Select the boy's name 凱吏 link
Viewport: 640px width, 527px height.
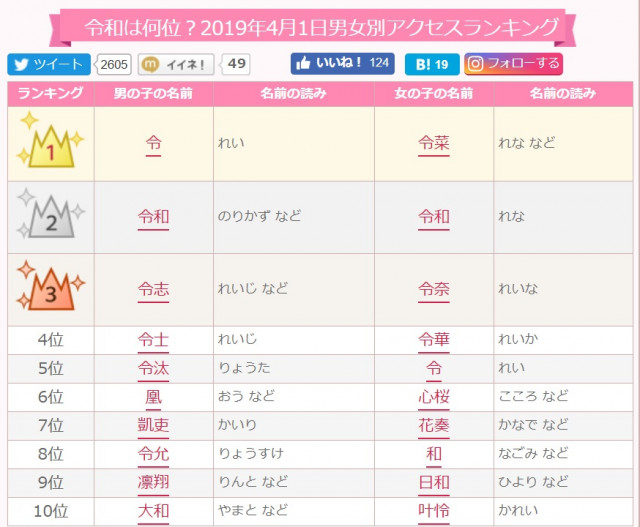tap(153, 425)
